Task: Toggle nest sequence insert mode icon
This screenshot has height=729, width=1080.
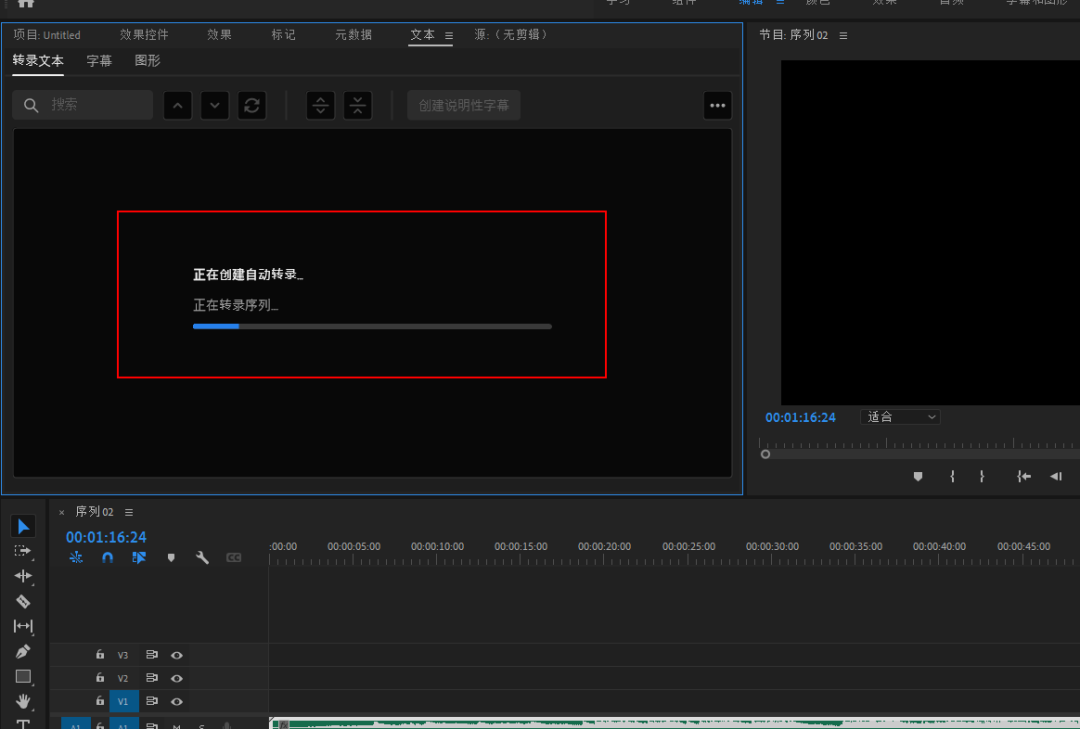Action: (76, 557)
